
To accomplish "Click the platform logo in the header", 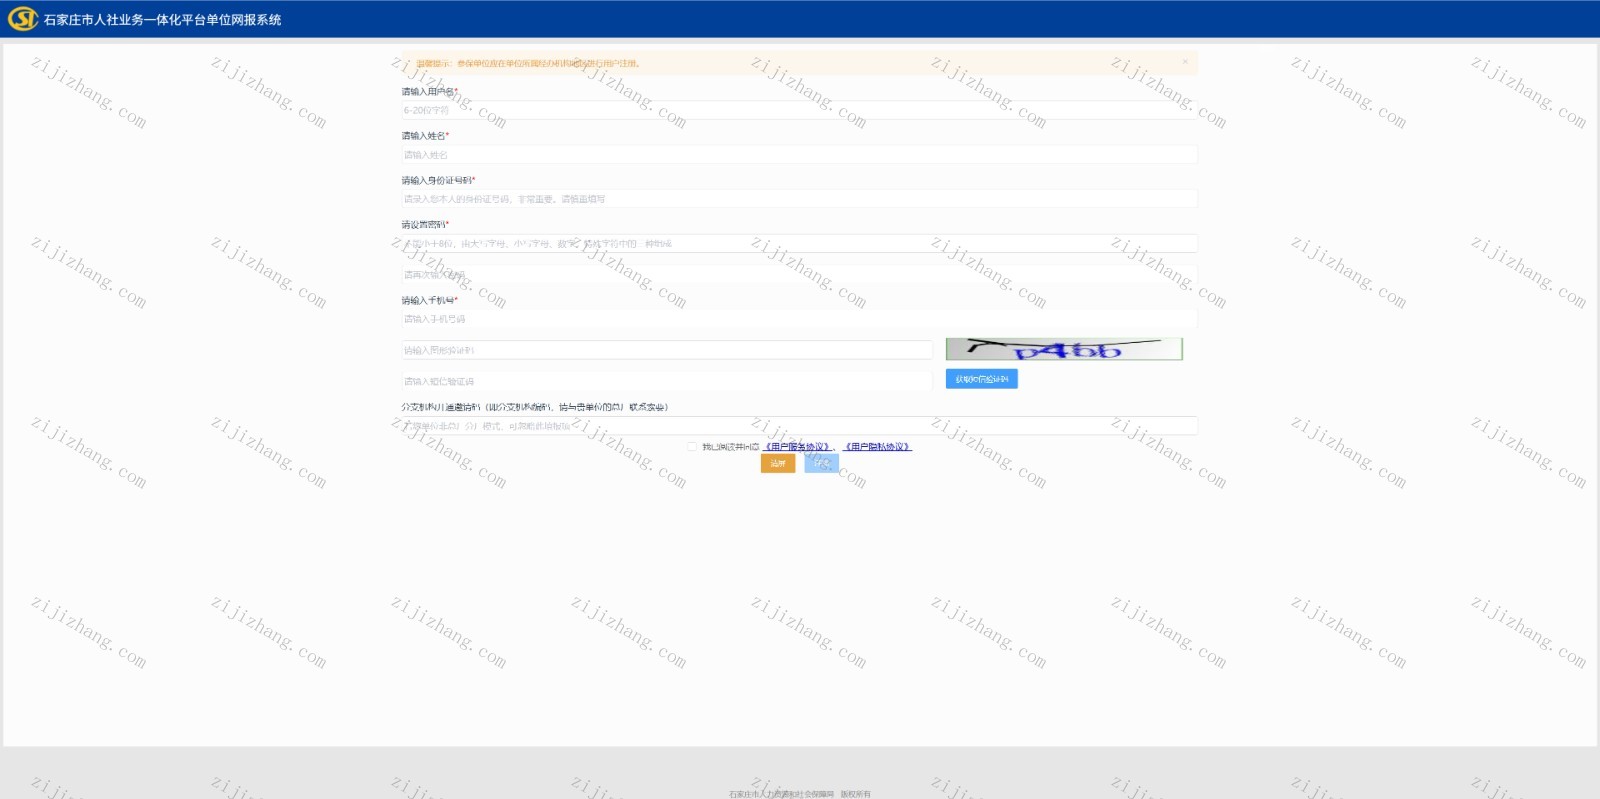I will click(22, 19).
